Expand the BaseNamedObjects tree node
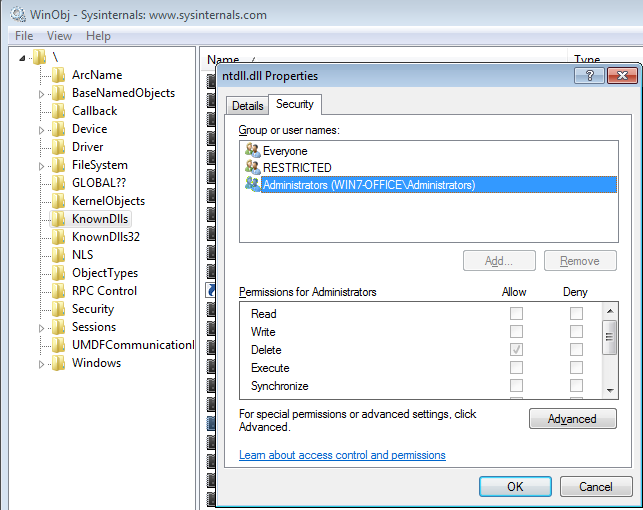The height and width of the screenshot is (510, 643). (42, 94)
